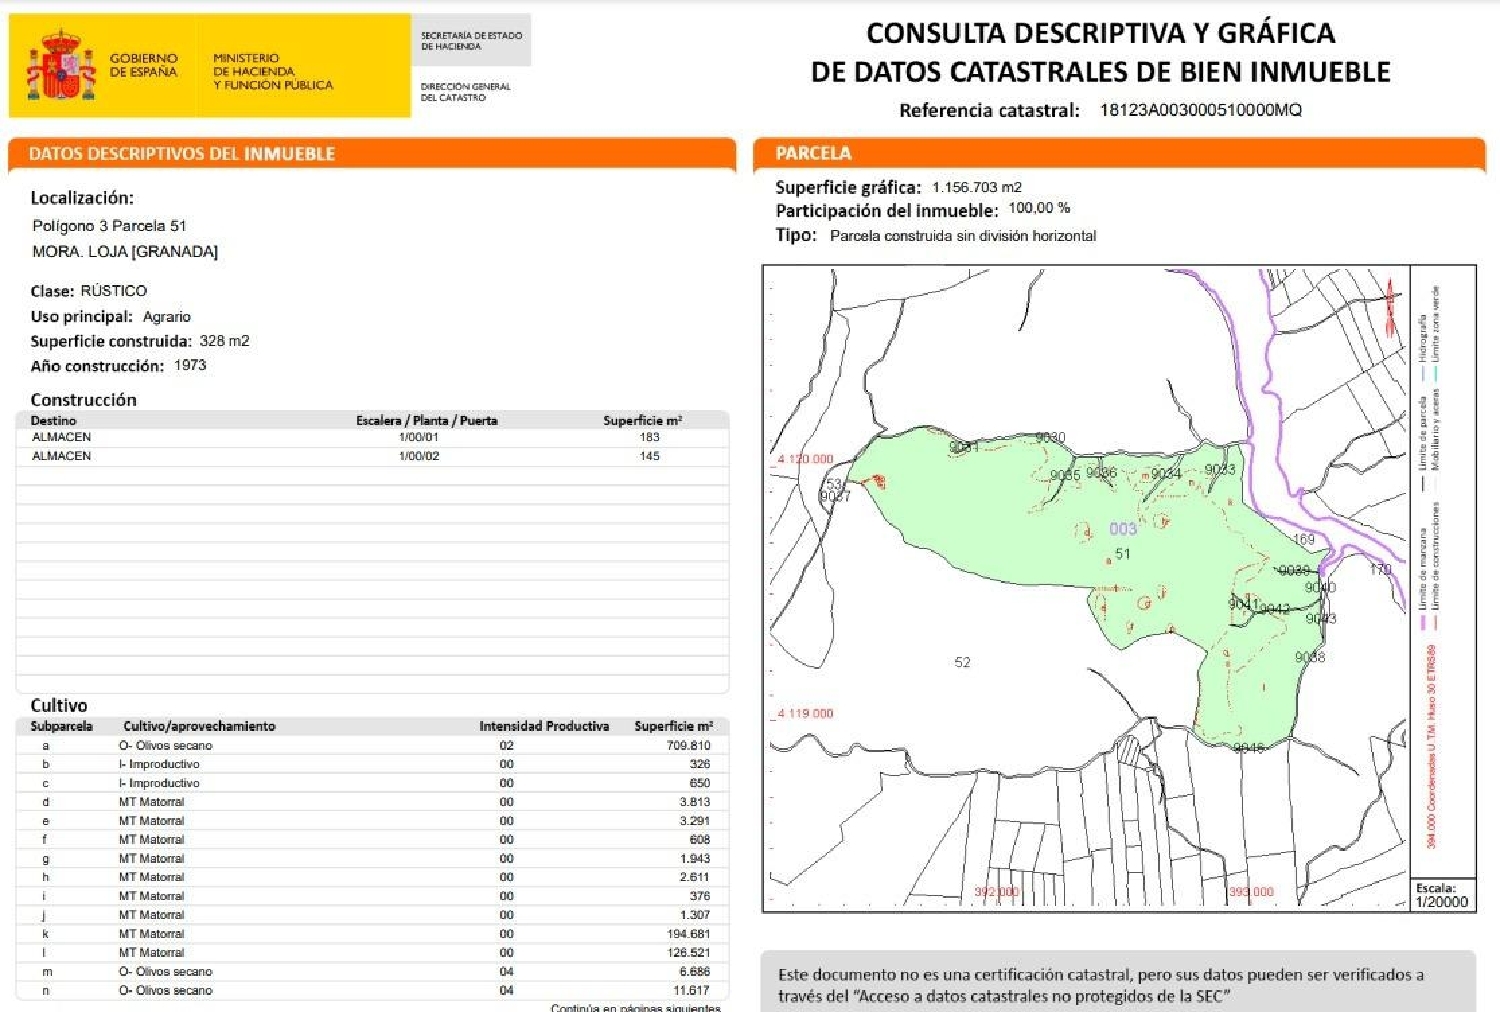
Task: Click the purple '003' polygon label on the map
Action: click(1123, 529)
